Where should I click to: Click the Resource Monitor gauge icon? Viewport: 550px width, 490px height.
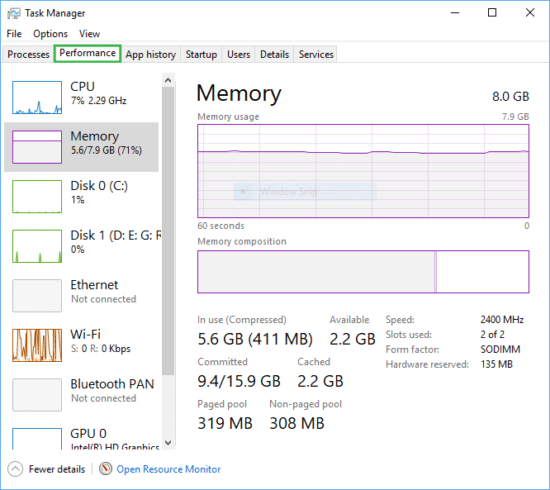click(105, 469)
